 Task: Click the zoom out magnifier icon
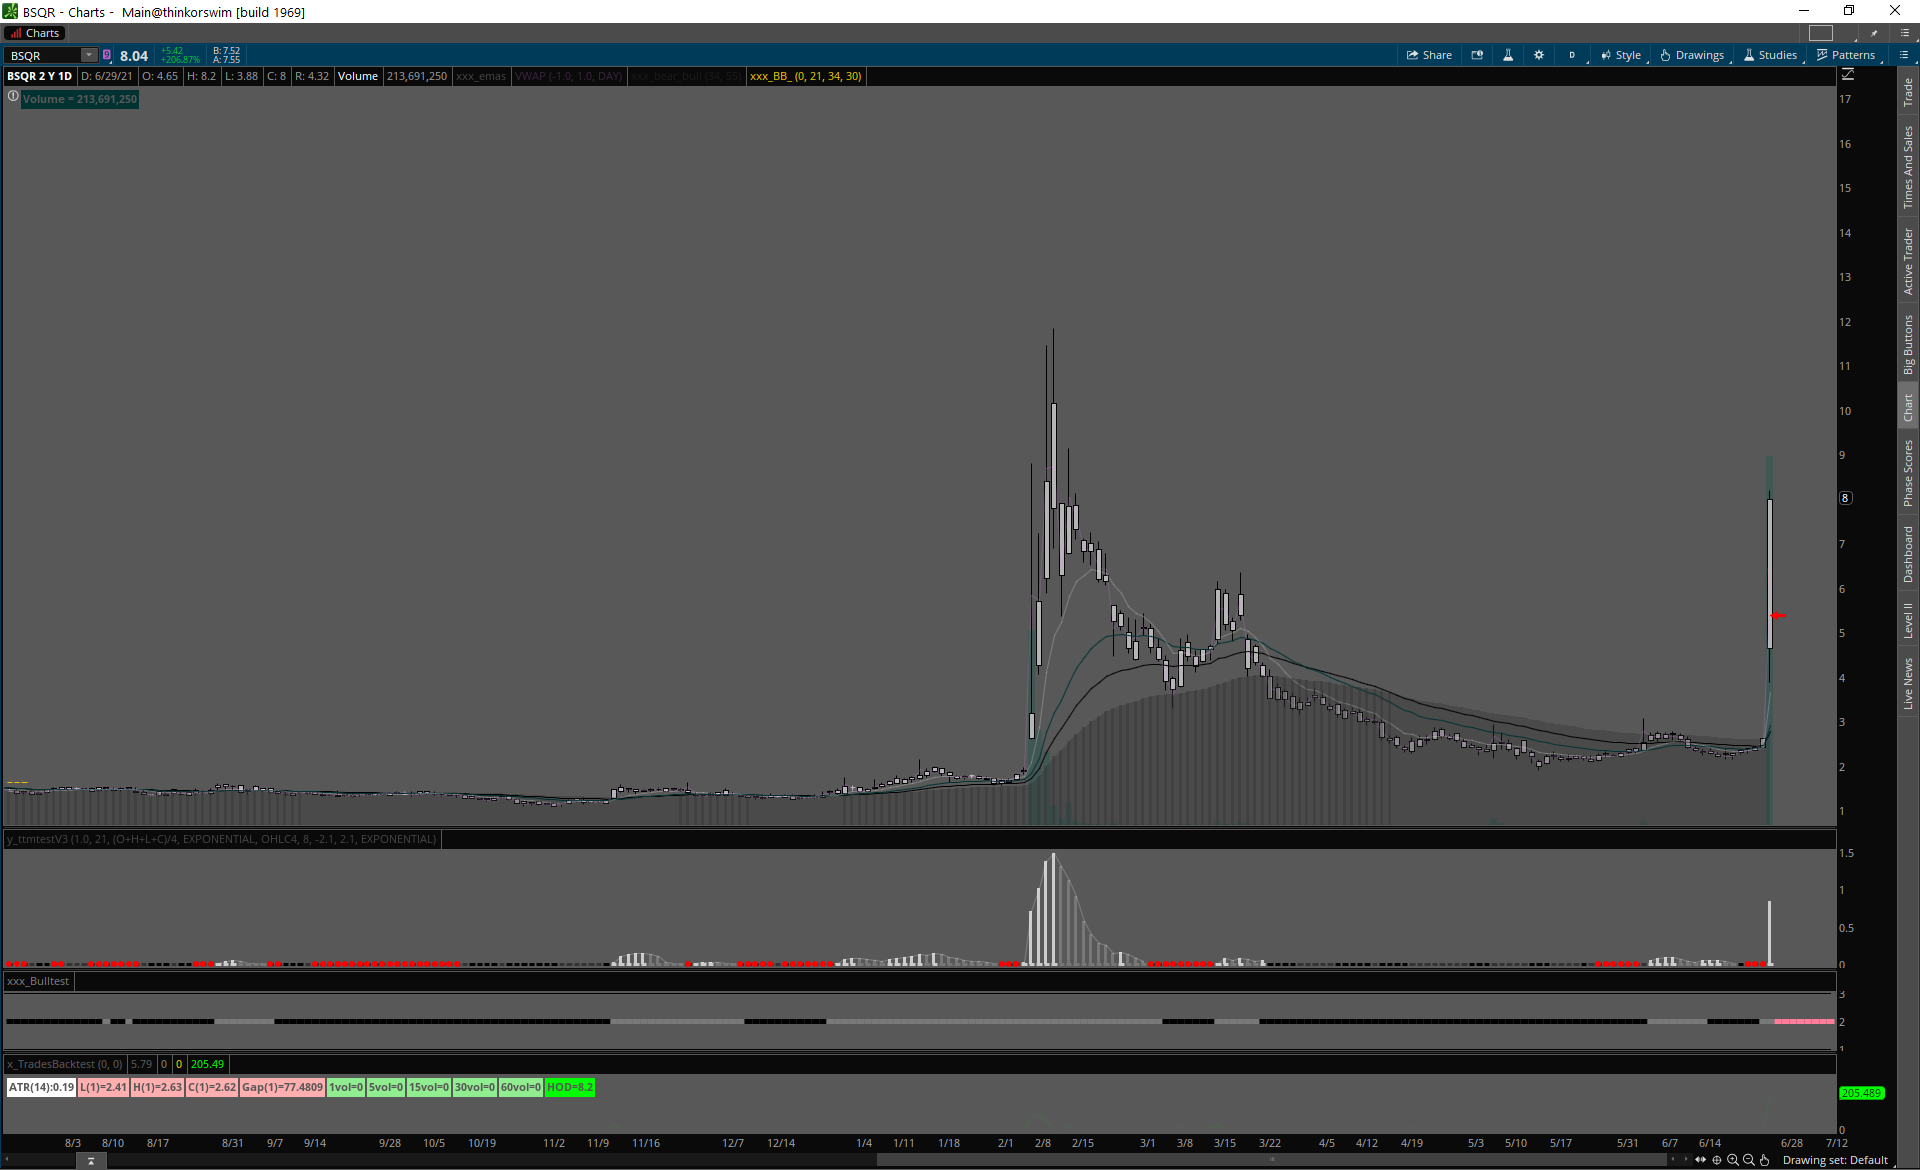click(1749, 1160)
